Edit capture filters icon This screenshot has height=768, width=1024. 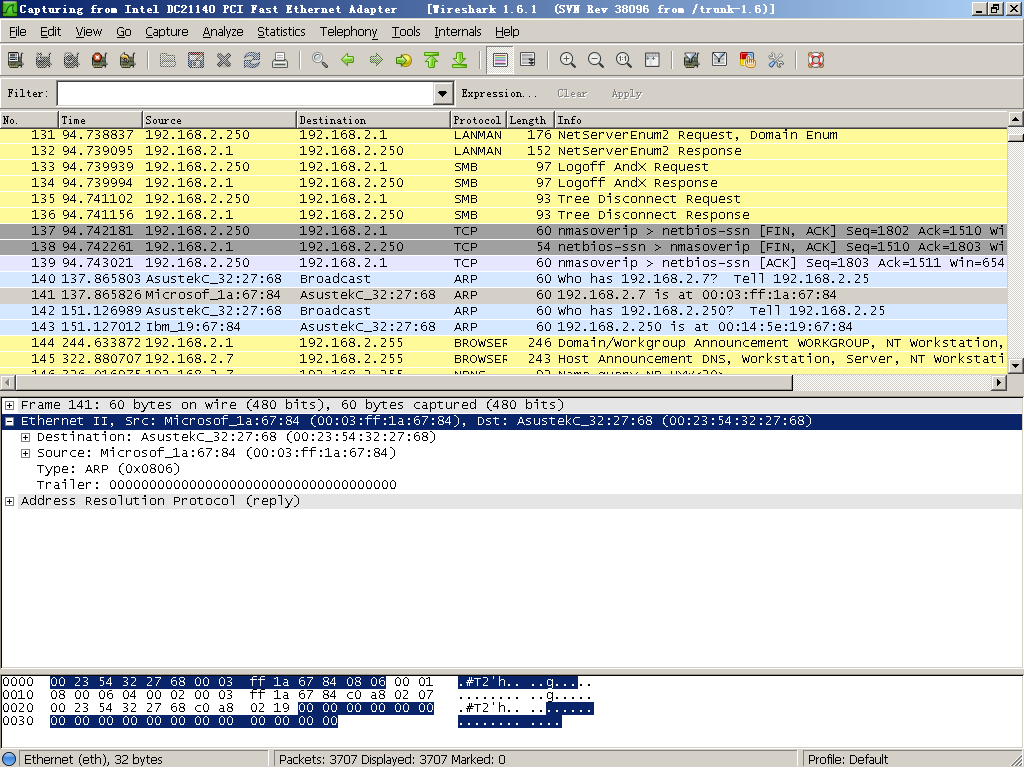(692, 61)
